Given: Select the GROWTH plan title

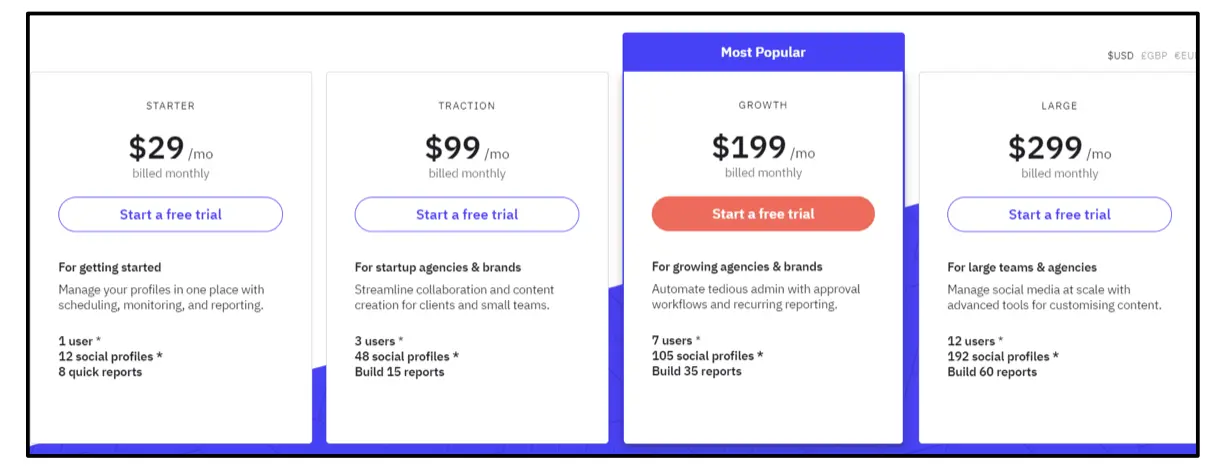Looking at the screenshot, I should pyautogui.click(x=763, y=104).
